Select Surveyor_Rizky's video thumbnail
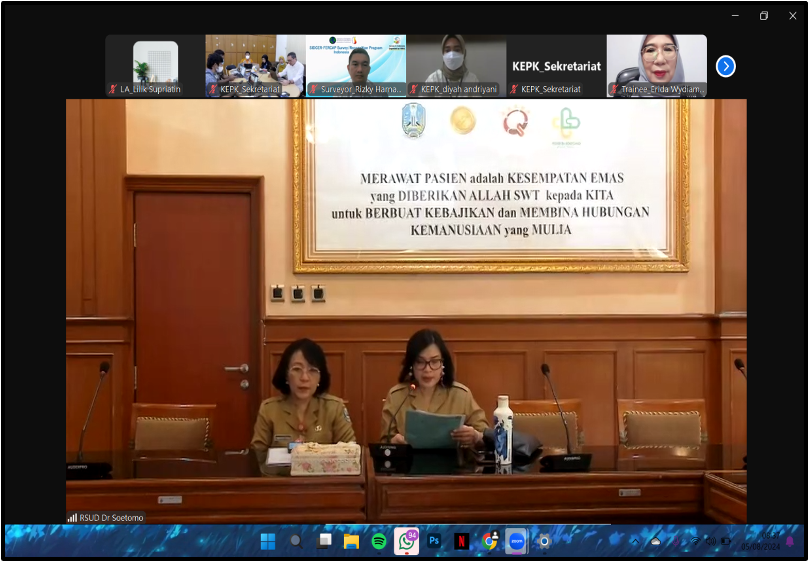808x562 pixels. pyautogui.click(x=356, y=65)
